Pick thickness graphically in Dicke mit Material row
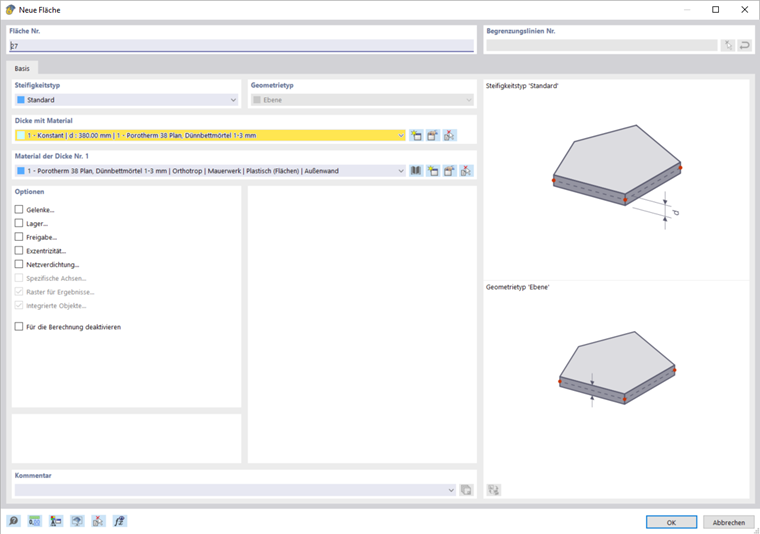The height and width of the screenshot is (534, 760). 450,136
